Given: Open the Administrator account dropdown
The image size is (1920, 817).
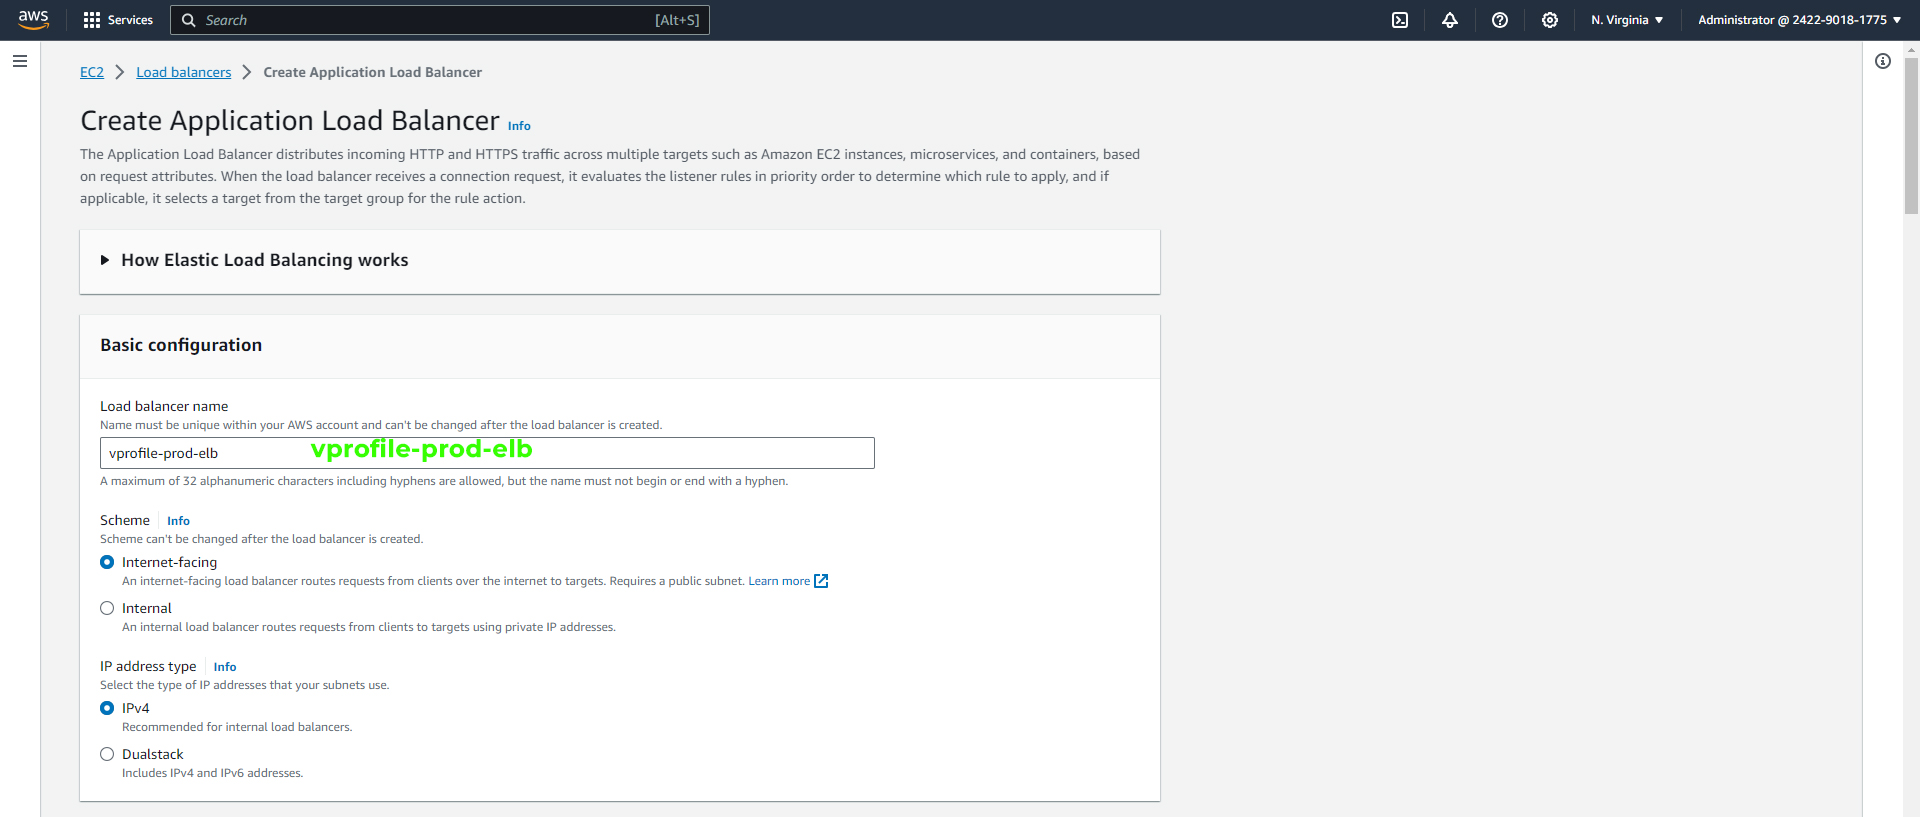Looking at the screenshot, I should coord(1800,20).
